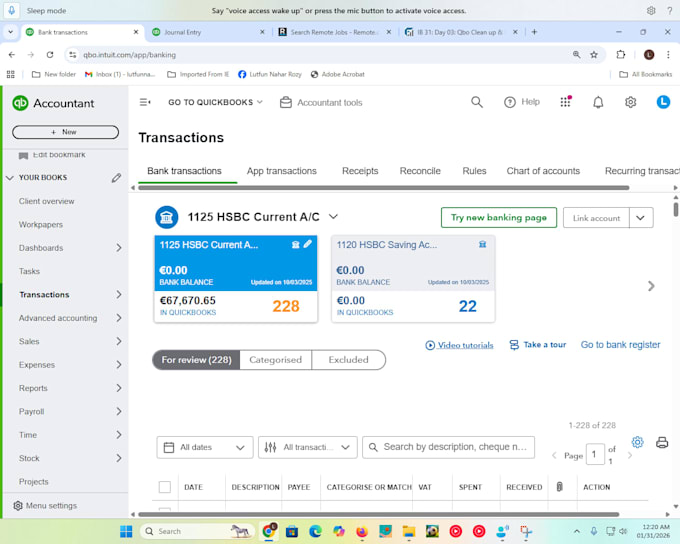Print the transactions list

coord(662,442)
